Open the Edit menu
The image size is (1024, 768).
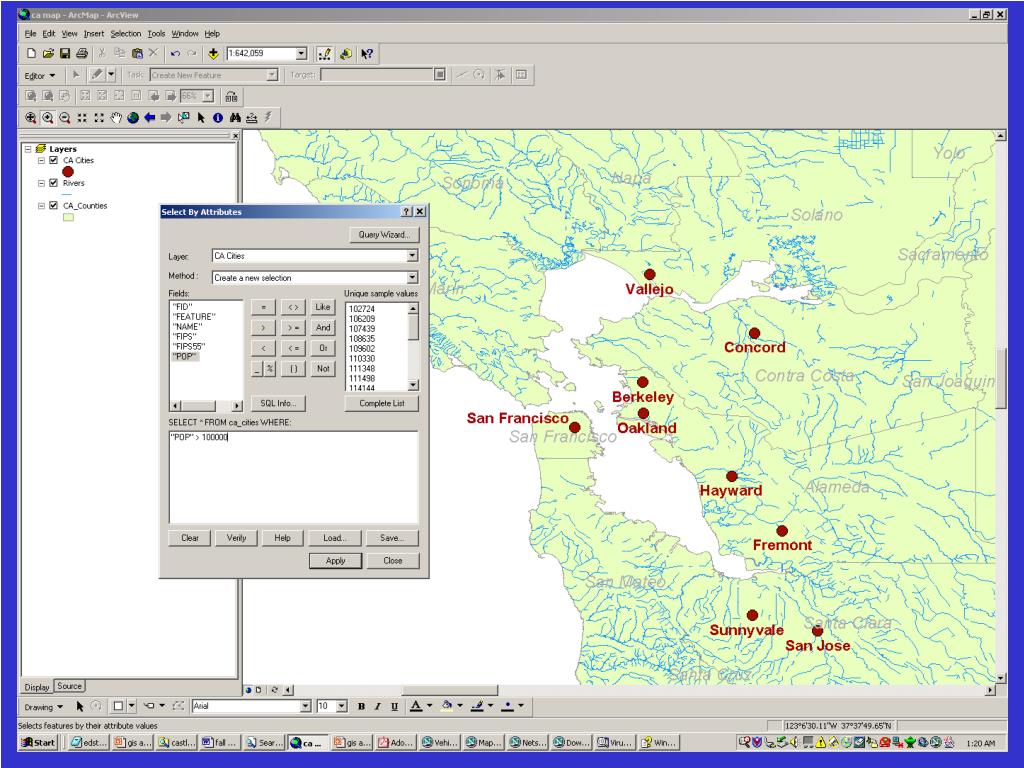pos(49,33)
